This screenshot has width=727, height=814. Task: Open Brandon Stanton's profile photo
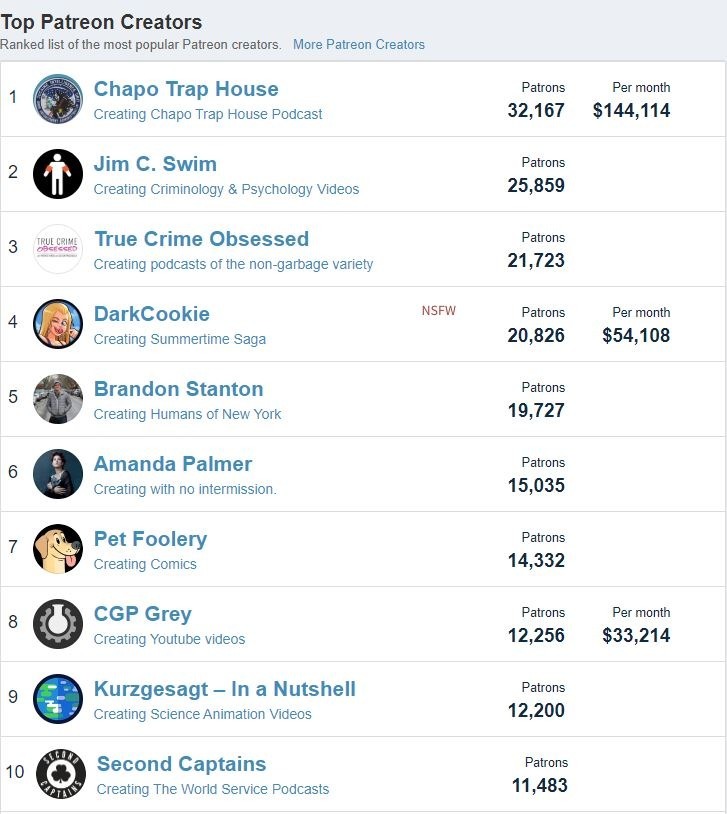(58, 399)
